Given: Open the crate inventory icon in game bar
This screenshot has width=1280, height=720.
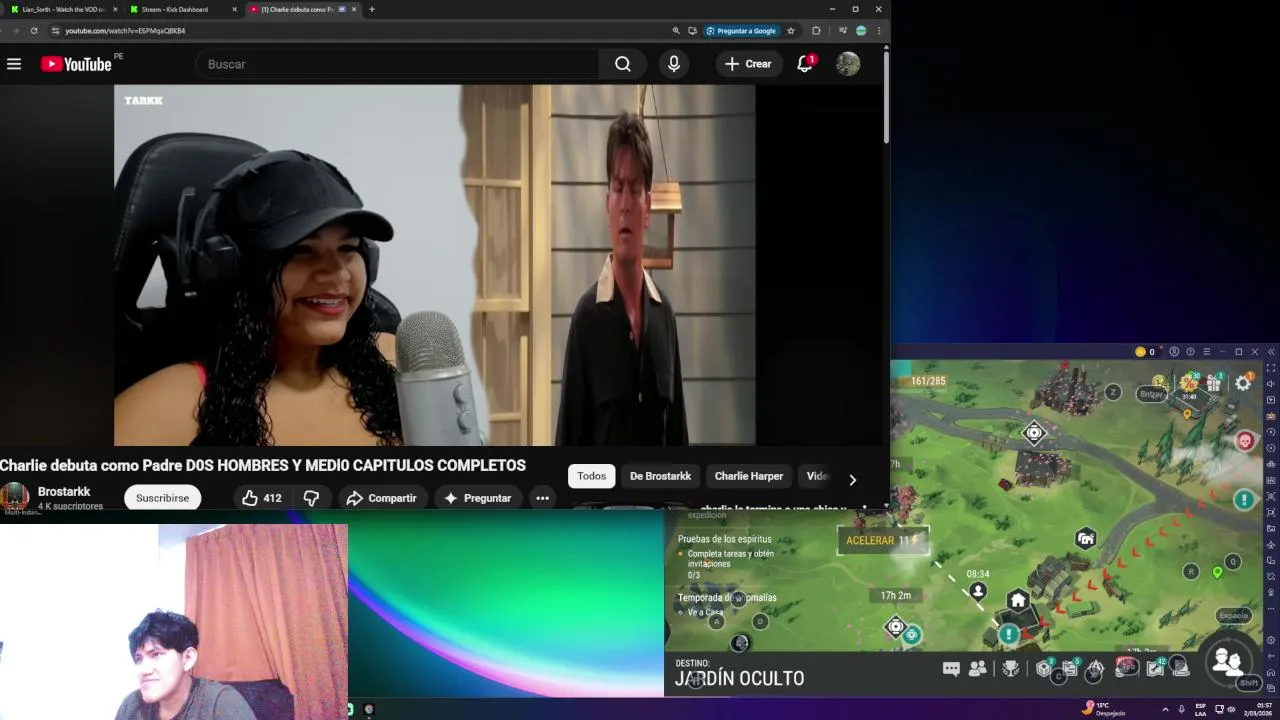Looking at the screenshot, I should 1044,668.
